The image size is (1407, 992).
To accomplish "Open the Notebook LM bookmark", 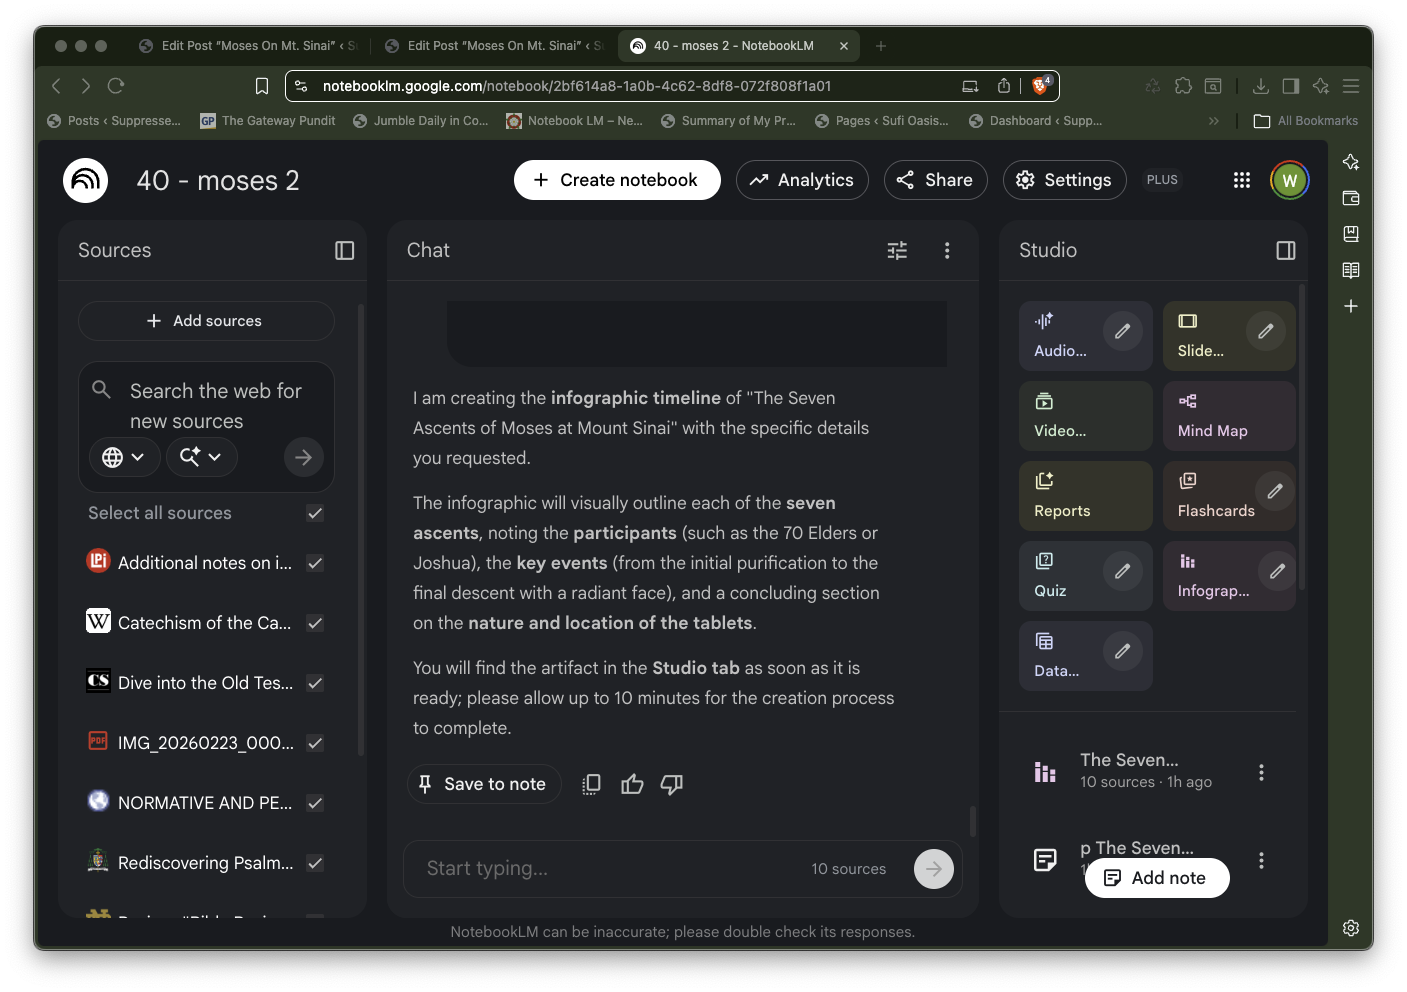I will click(574, 121).
